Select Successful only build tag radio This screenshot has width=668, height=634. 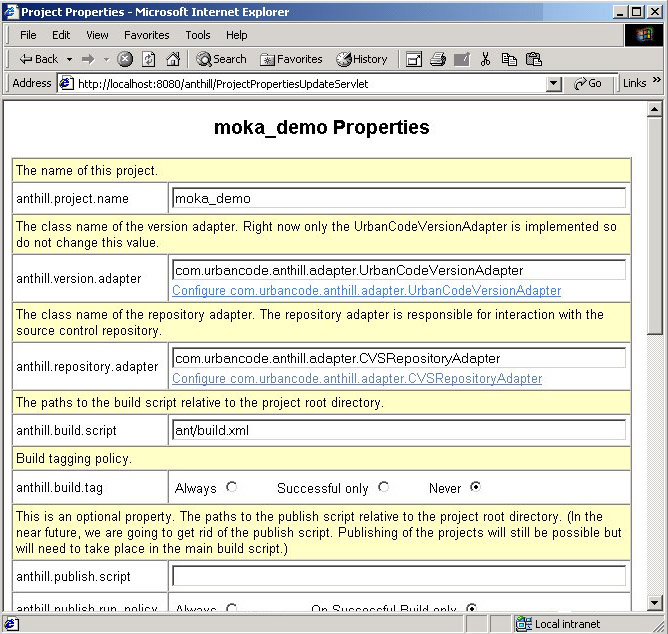(x=383, y=487)
